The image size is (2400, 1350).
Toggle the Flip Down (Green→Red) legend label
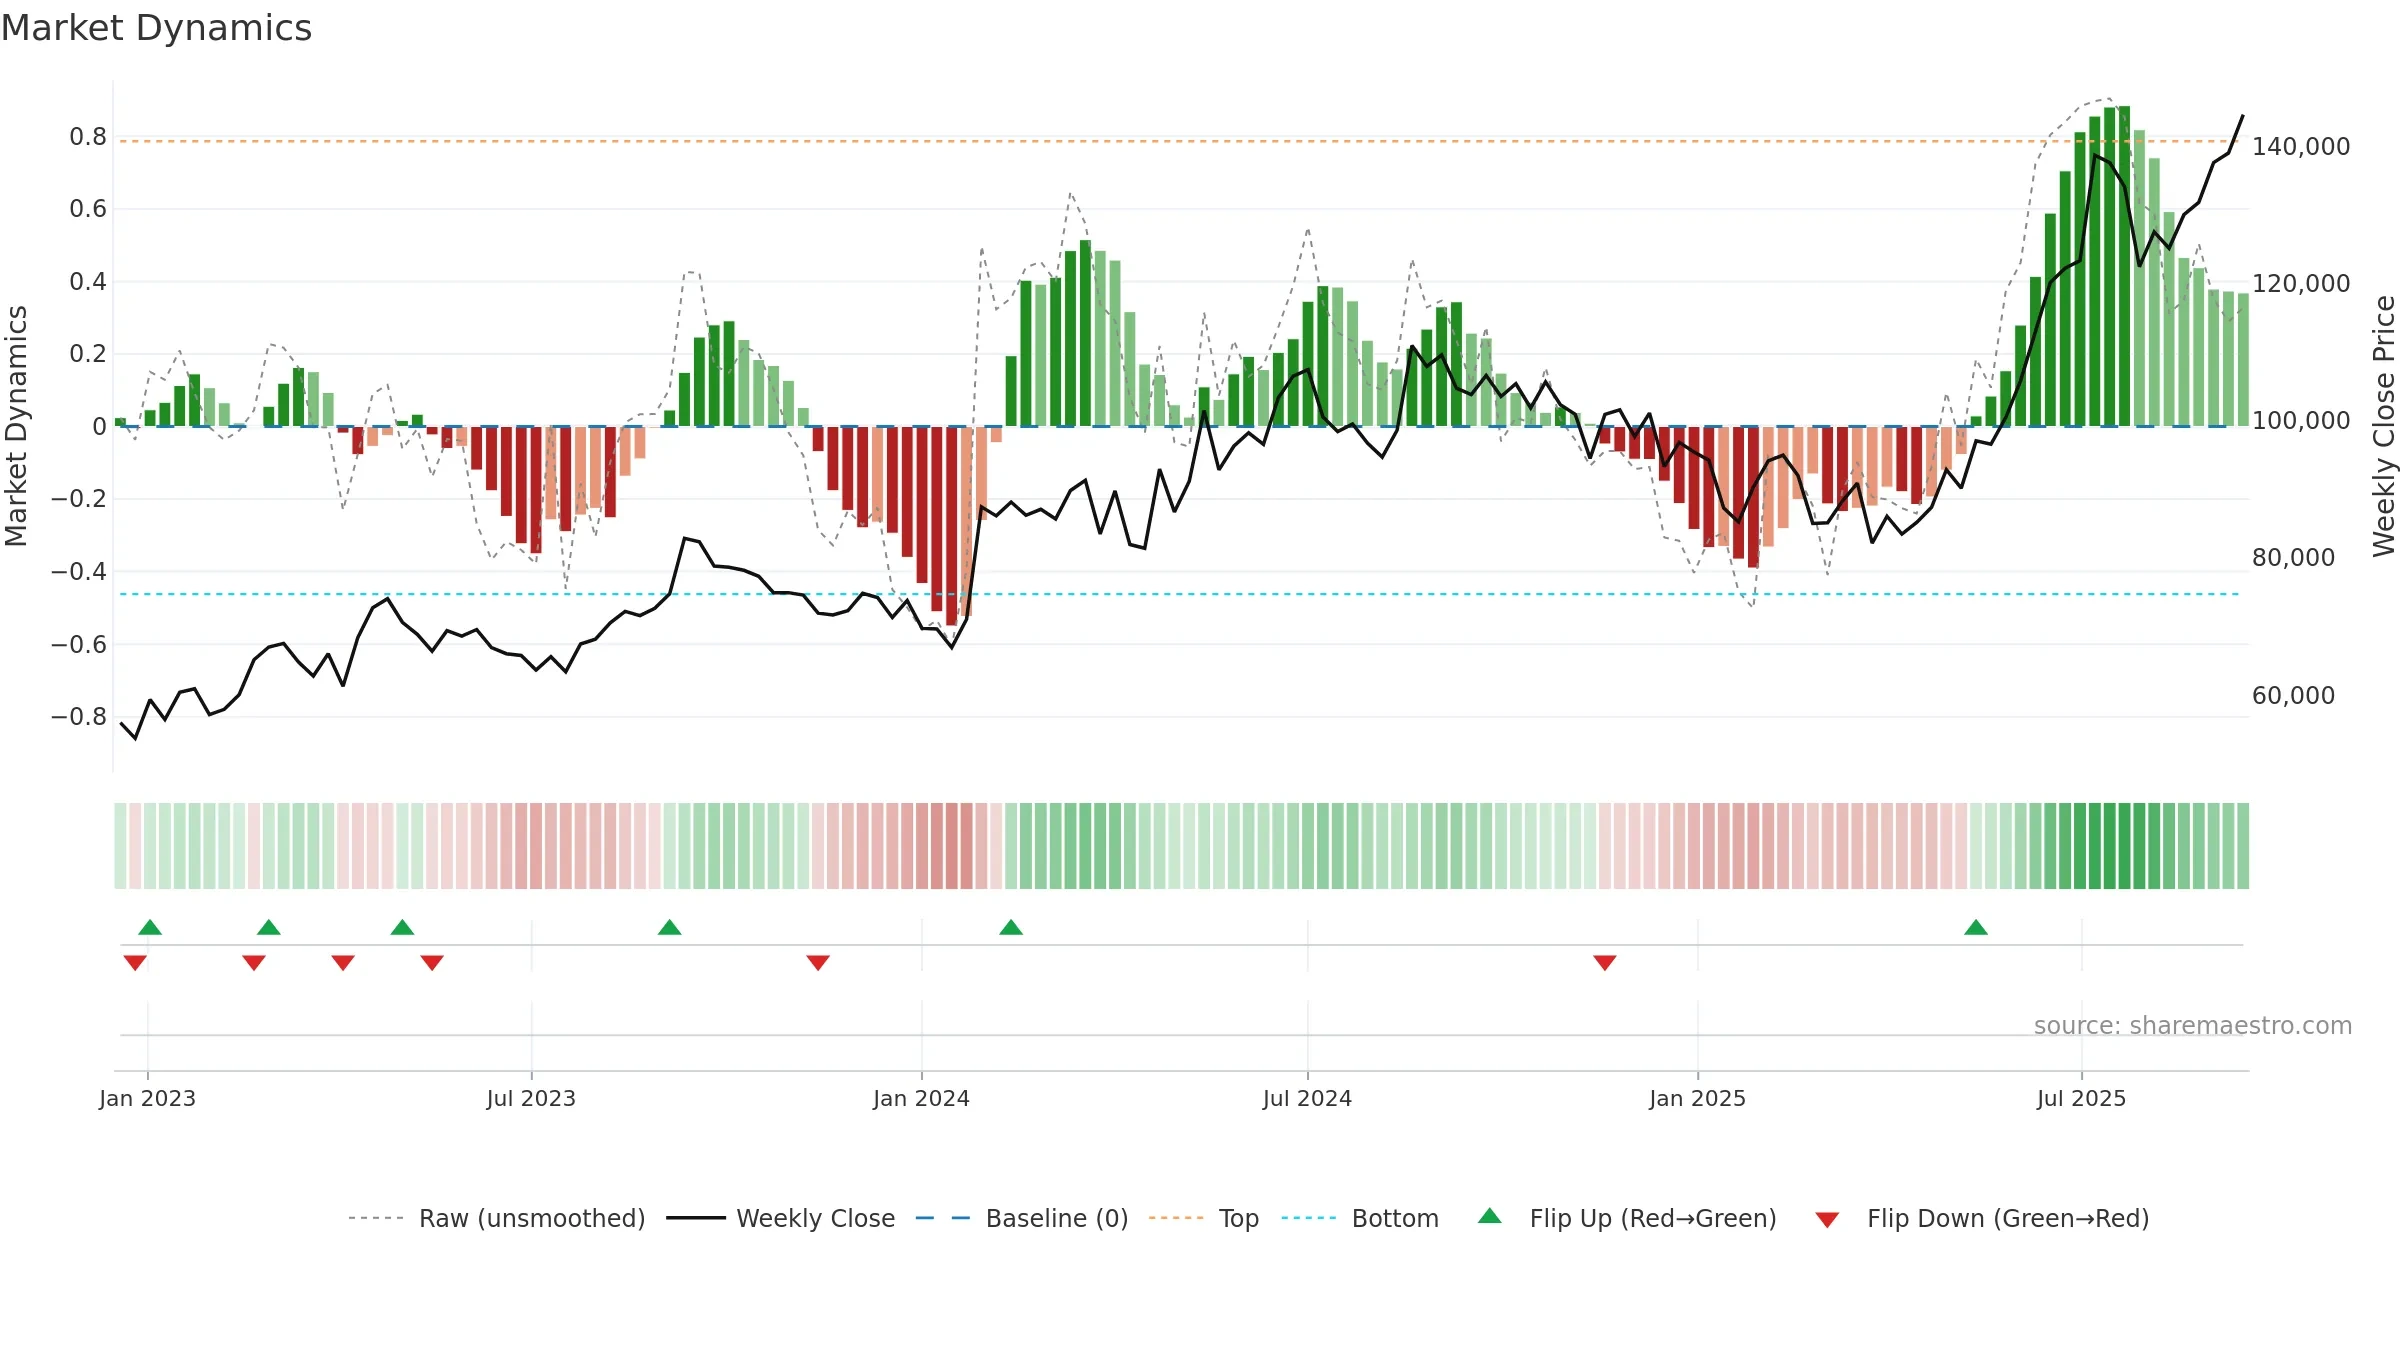click(x=2008, y=1218)
